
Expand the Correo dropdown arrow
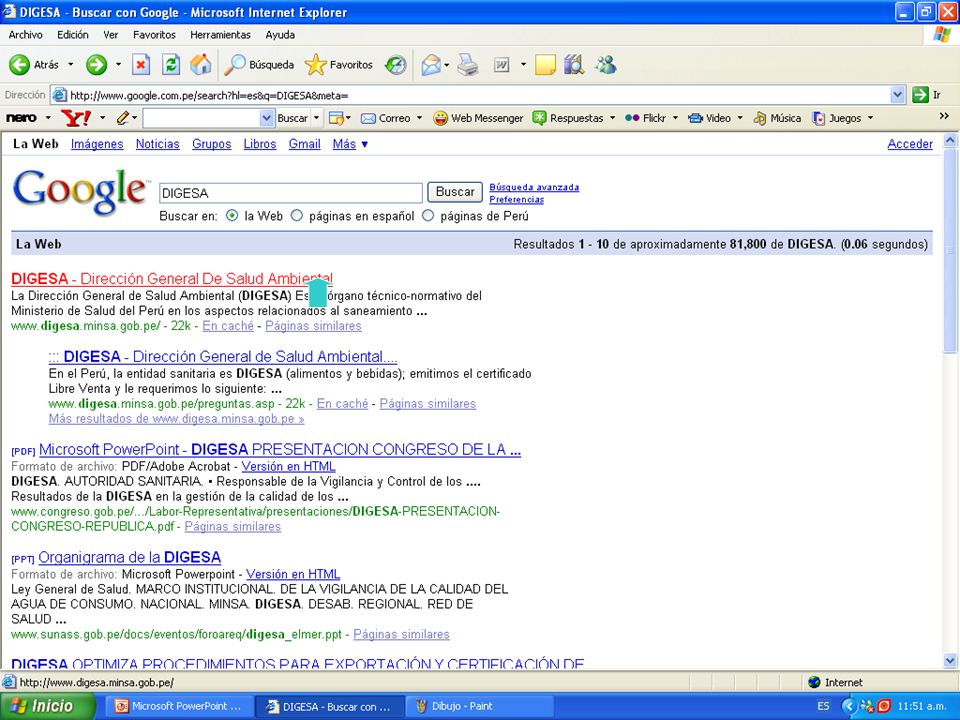pyautogui.click(x=419, y=118)
